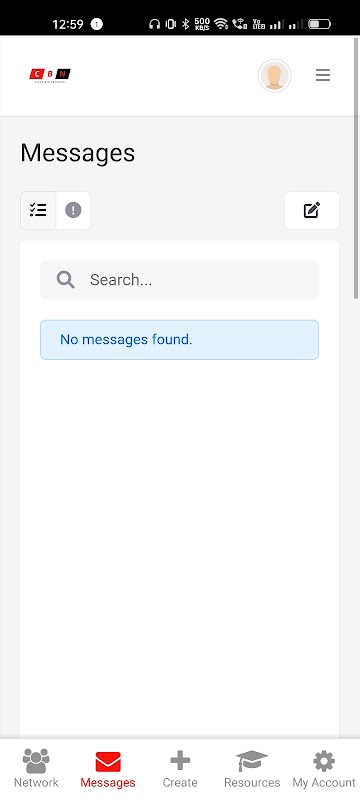Open the hamburger menu
Image resolution: width=360 pixels, height=800 pixels.
click(323, 76)
